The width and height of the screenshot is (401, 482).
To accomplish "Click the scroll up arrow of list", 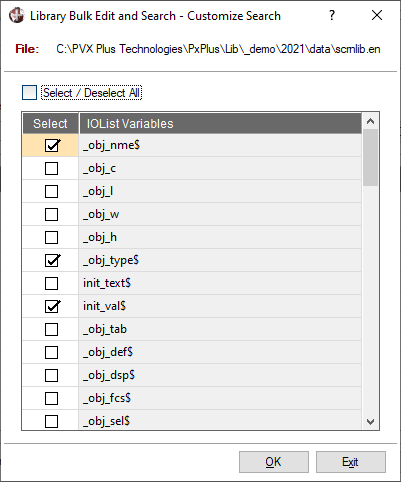I will [x=370, y=121].
